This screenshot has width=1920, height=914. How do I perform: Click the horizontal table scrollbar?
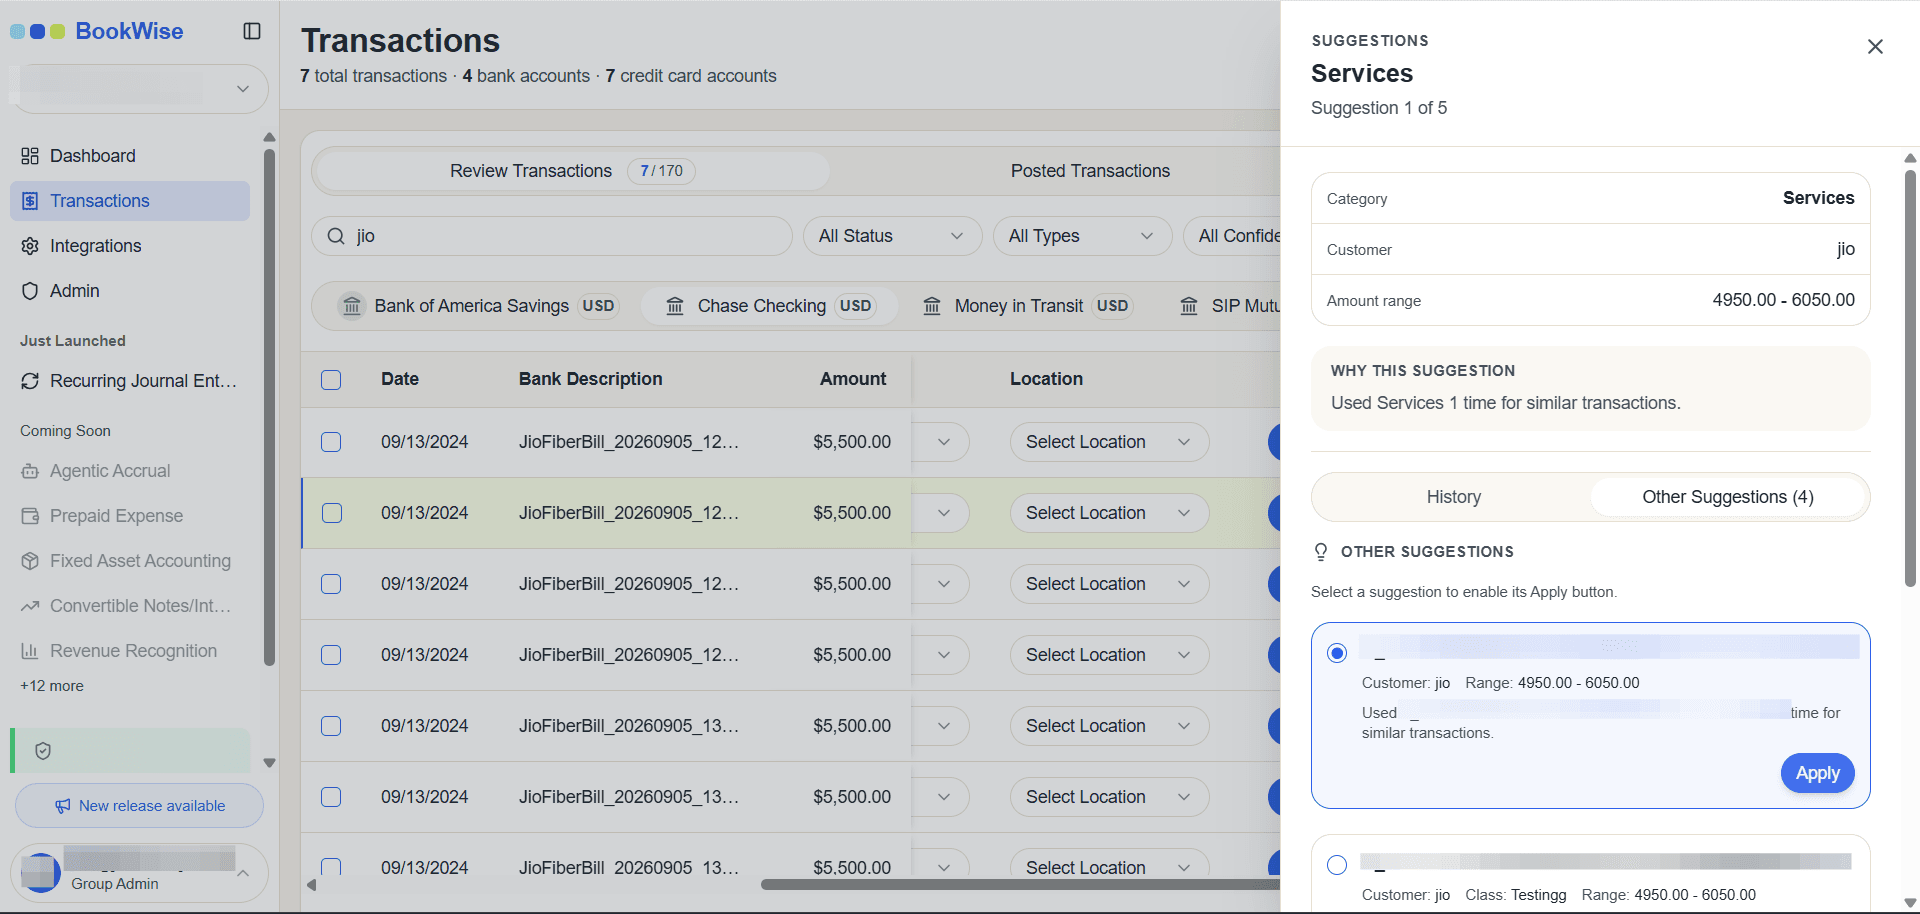pos(1020,884)
